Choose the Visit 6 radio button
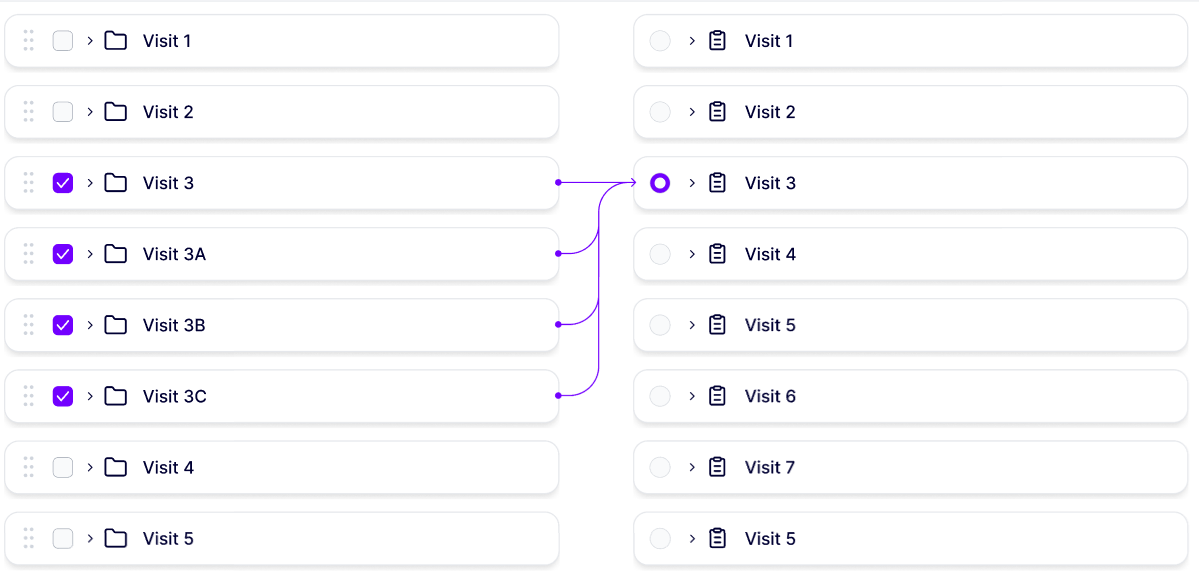Viewport: 1199px width, 573px height. pos(660,396)
